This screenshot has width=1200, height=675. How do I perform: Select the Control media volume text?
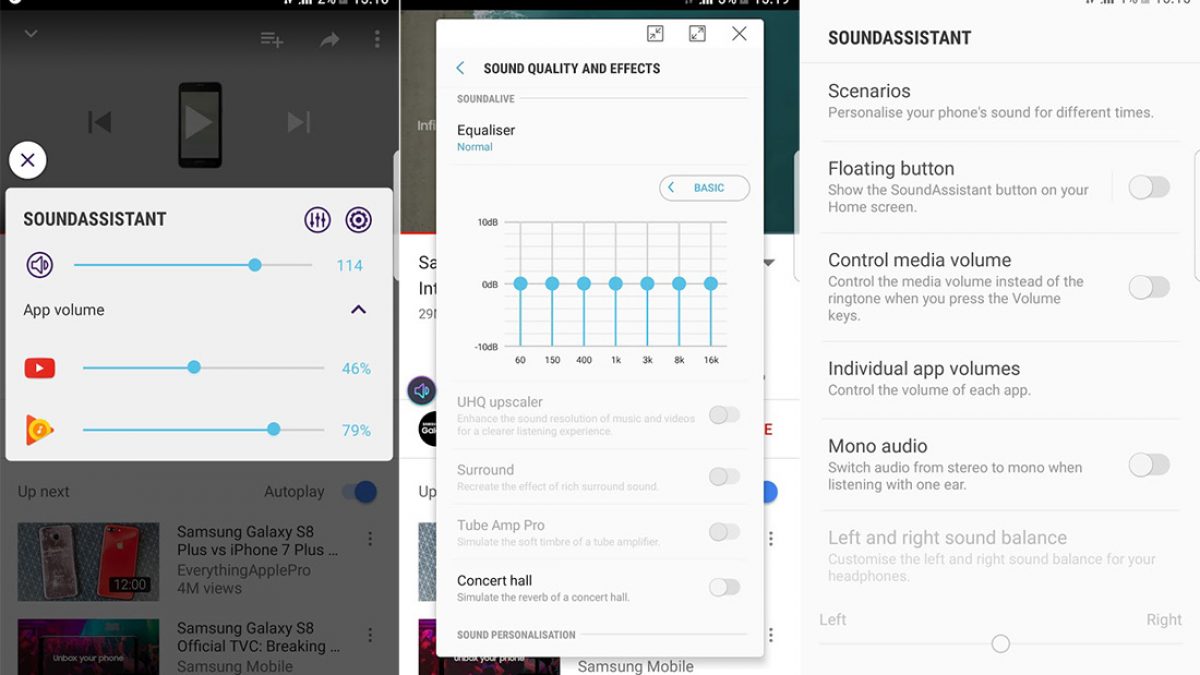919,259
